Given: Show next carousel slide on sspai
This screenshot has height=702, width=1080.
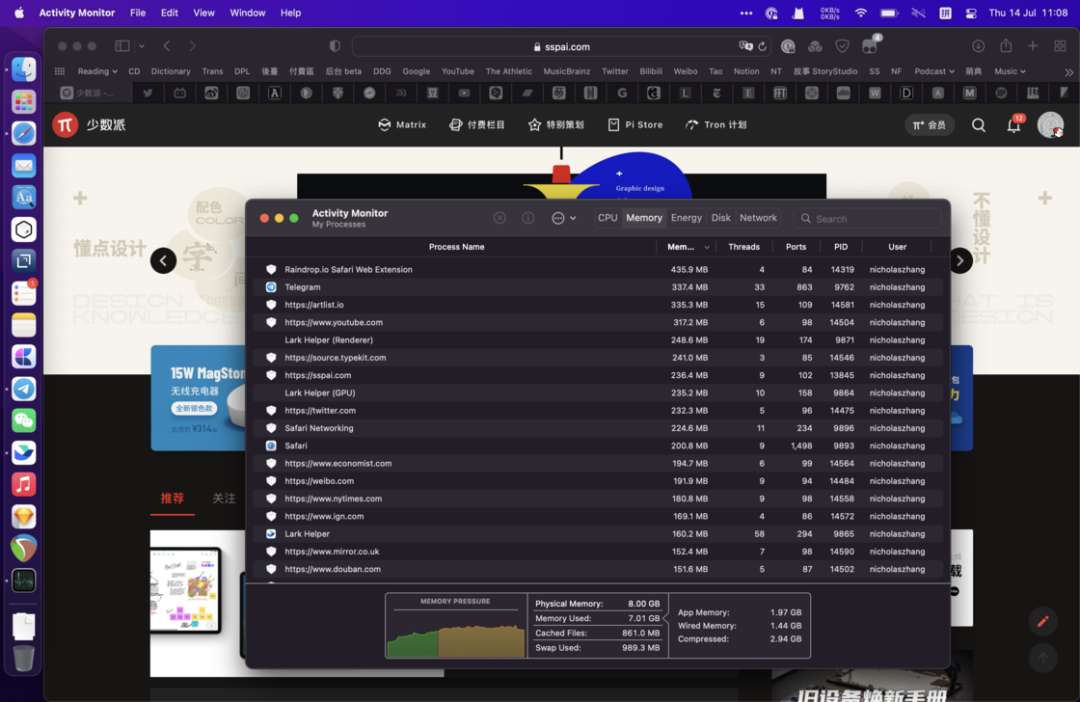Looking at the screenshot, I should pyautogui.click(x=960, y=260).
